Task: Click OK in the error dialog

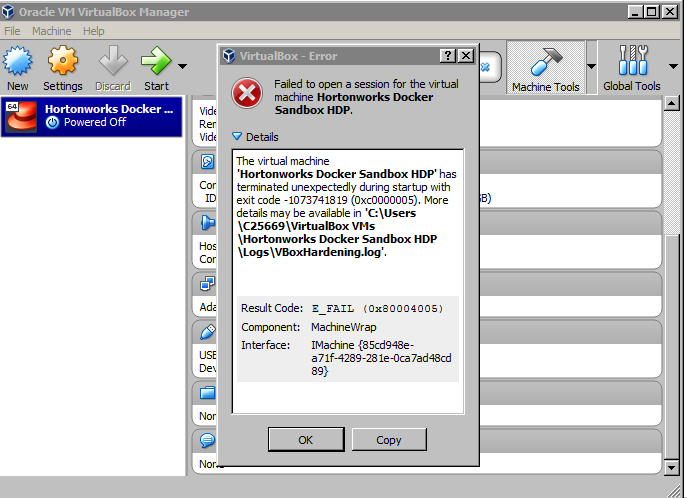Action: 306,440
